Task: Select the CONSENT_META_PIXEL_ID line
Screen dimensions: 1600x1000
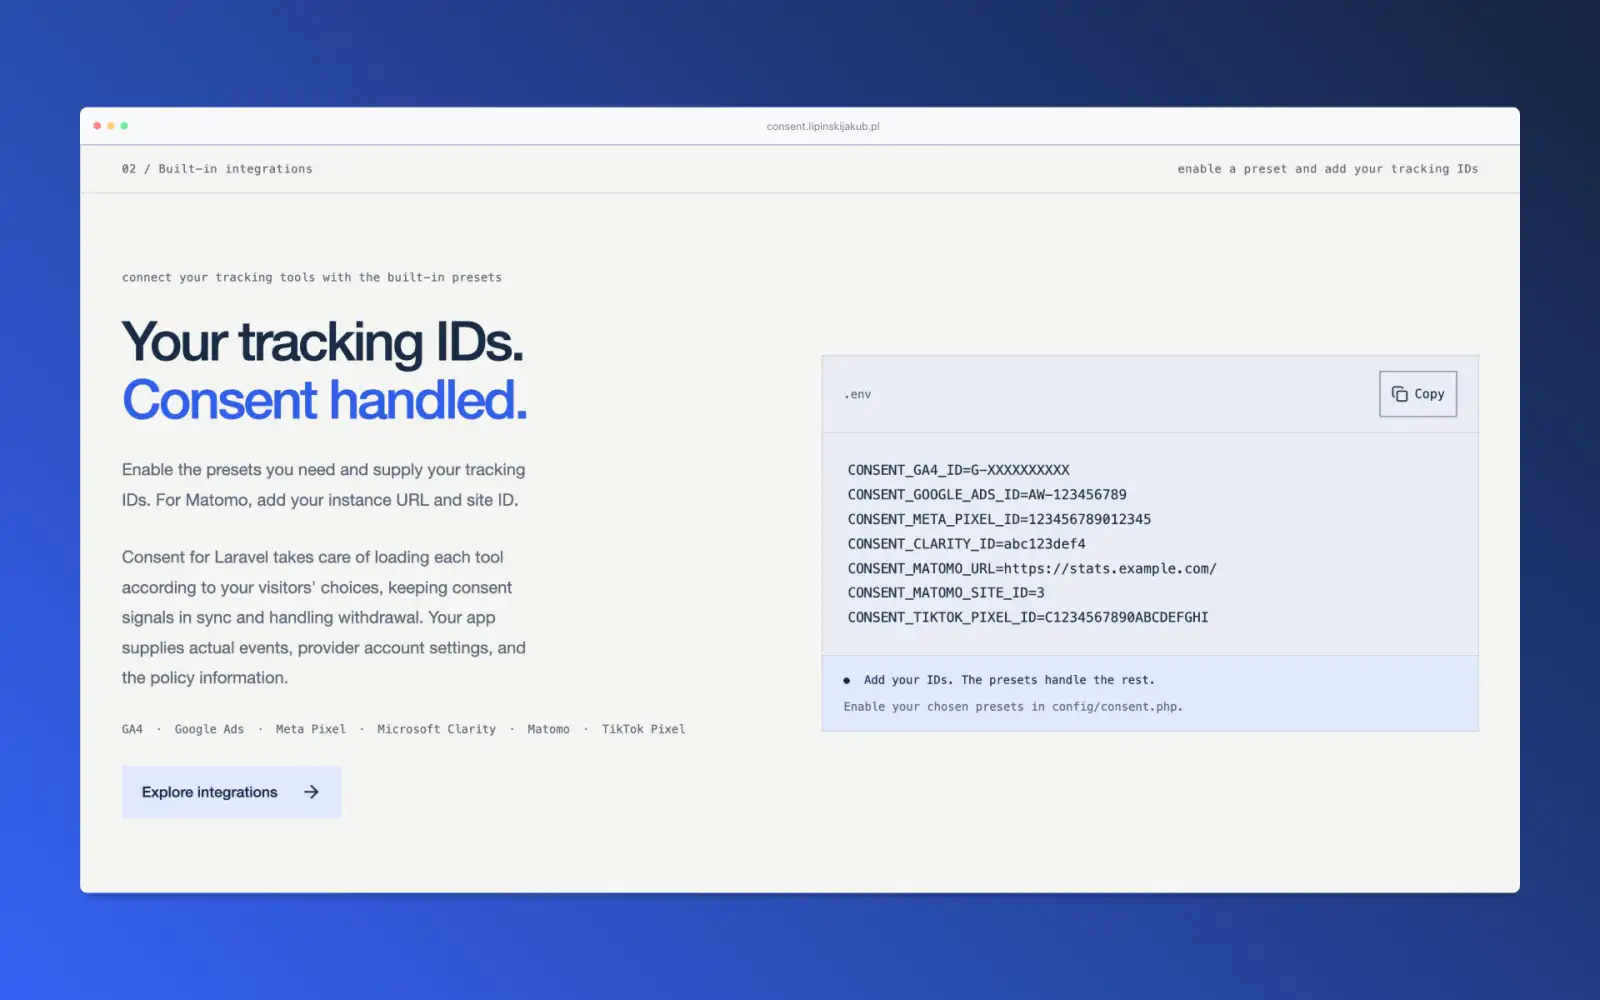Action: 999,519
